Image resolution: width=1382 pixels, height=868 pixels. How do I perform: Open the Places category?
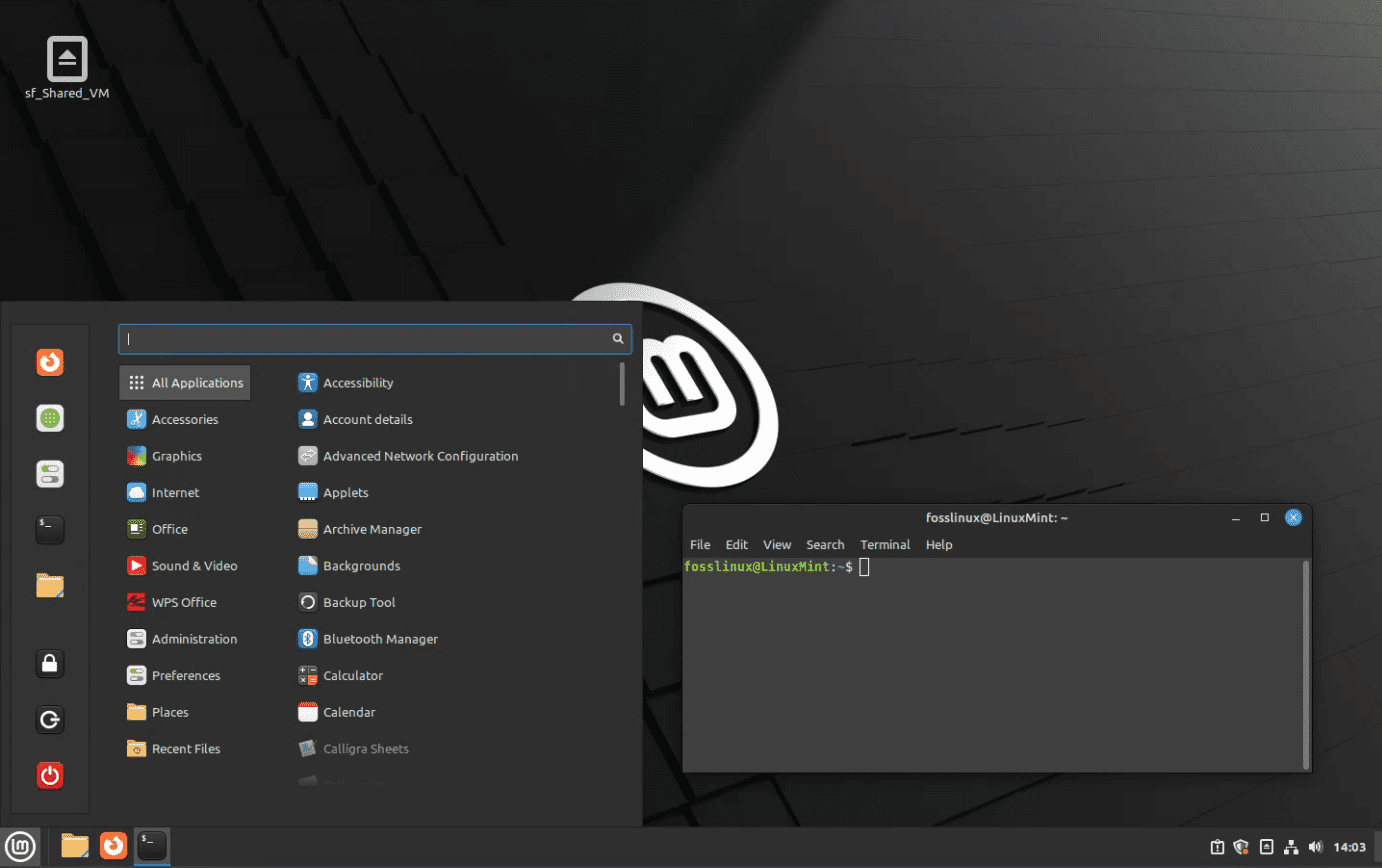158,712
